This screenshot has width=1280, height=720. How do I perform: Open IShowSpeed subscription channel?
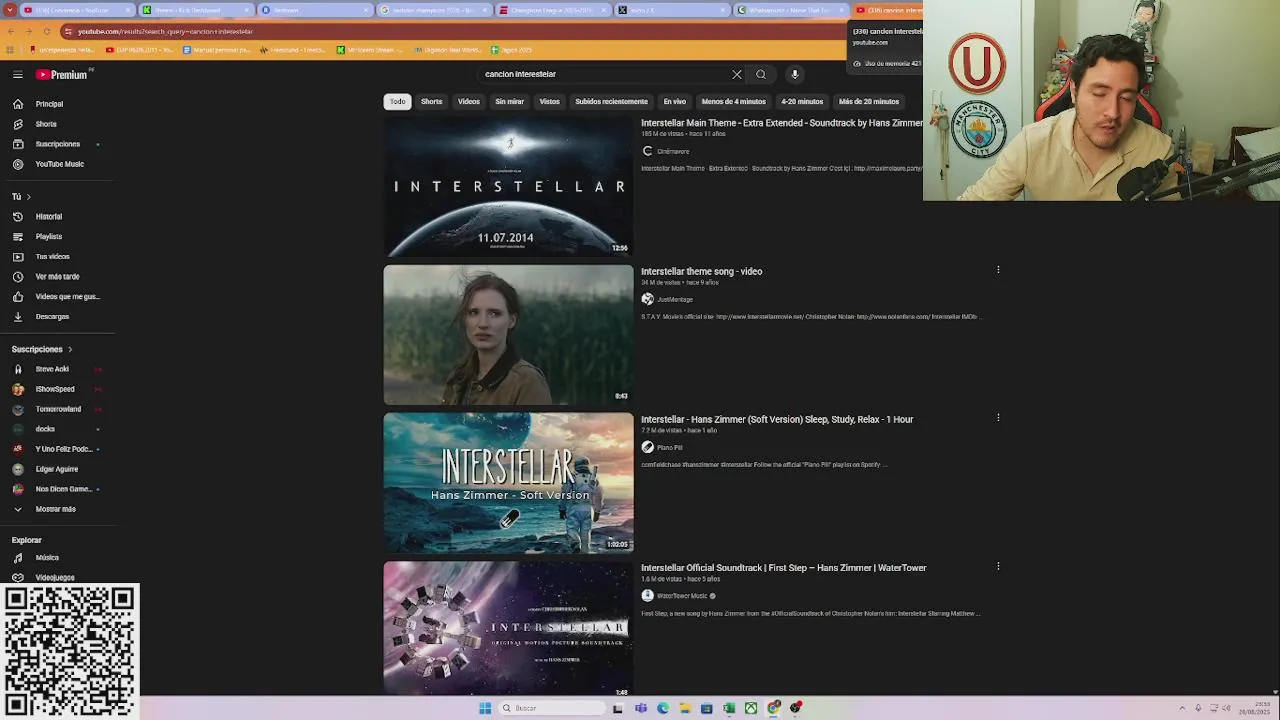point(57,389)
